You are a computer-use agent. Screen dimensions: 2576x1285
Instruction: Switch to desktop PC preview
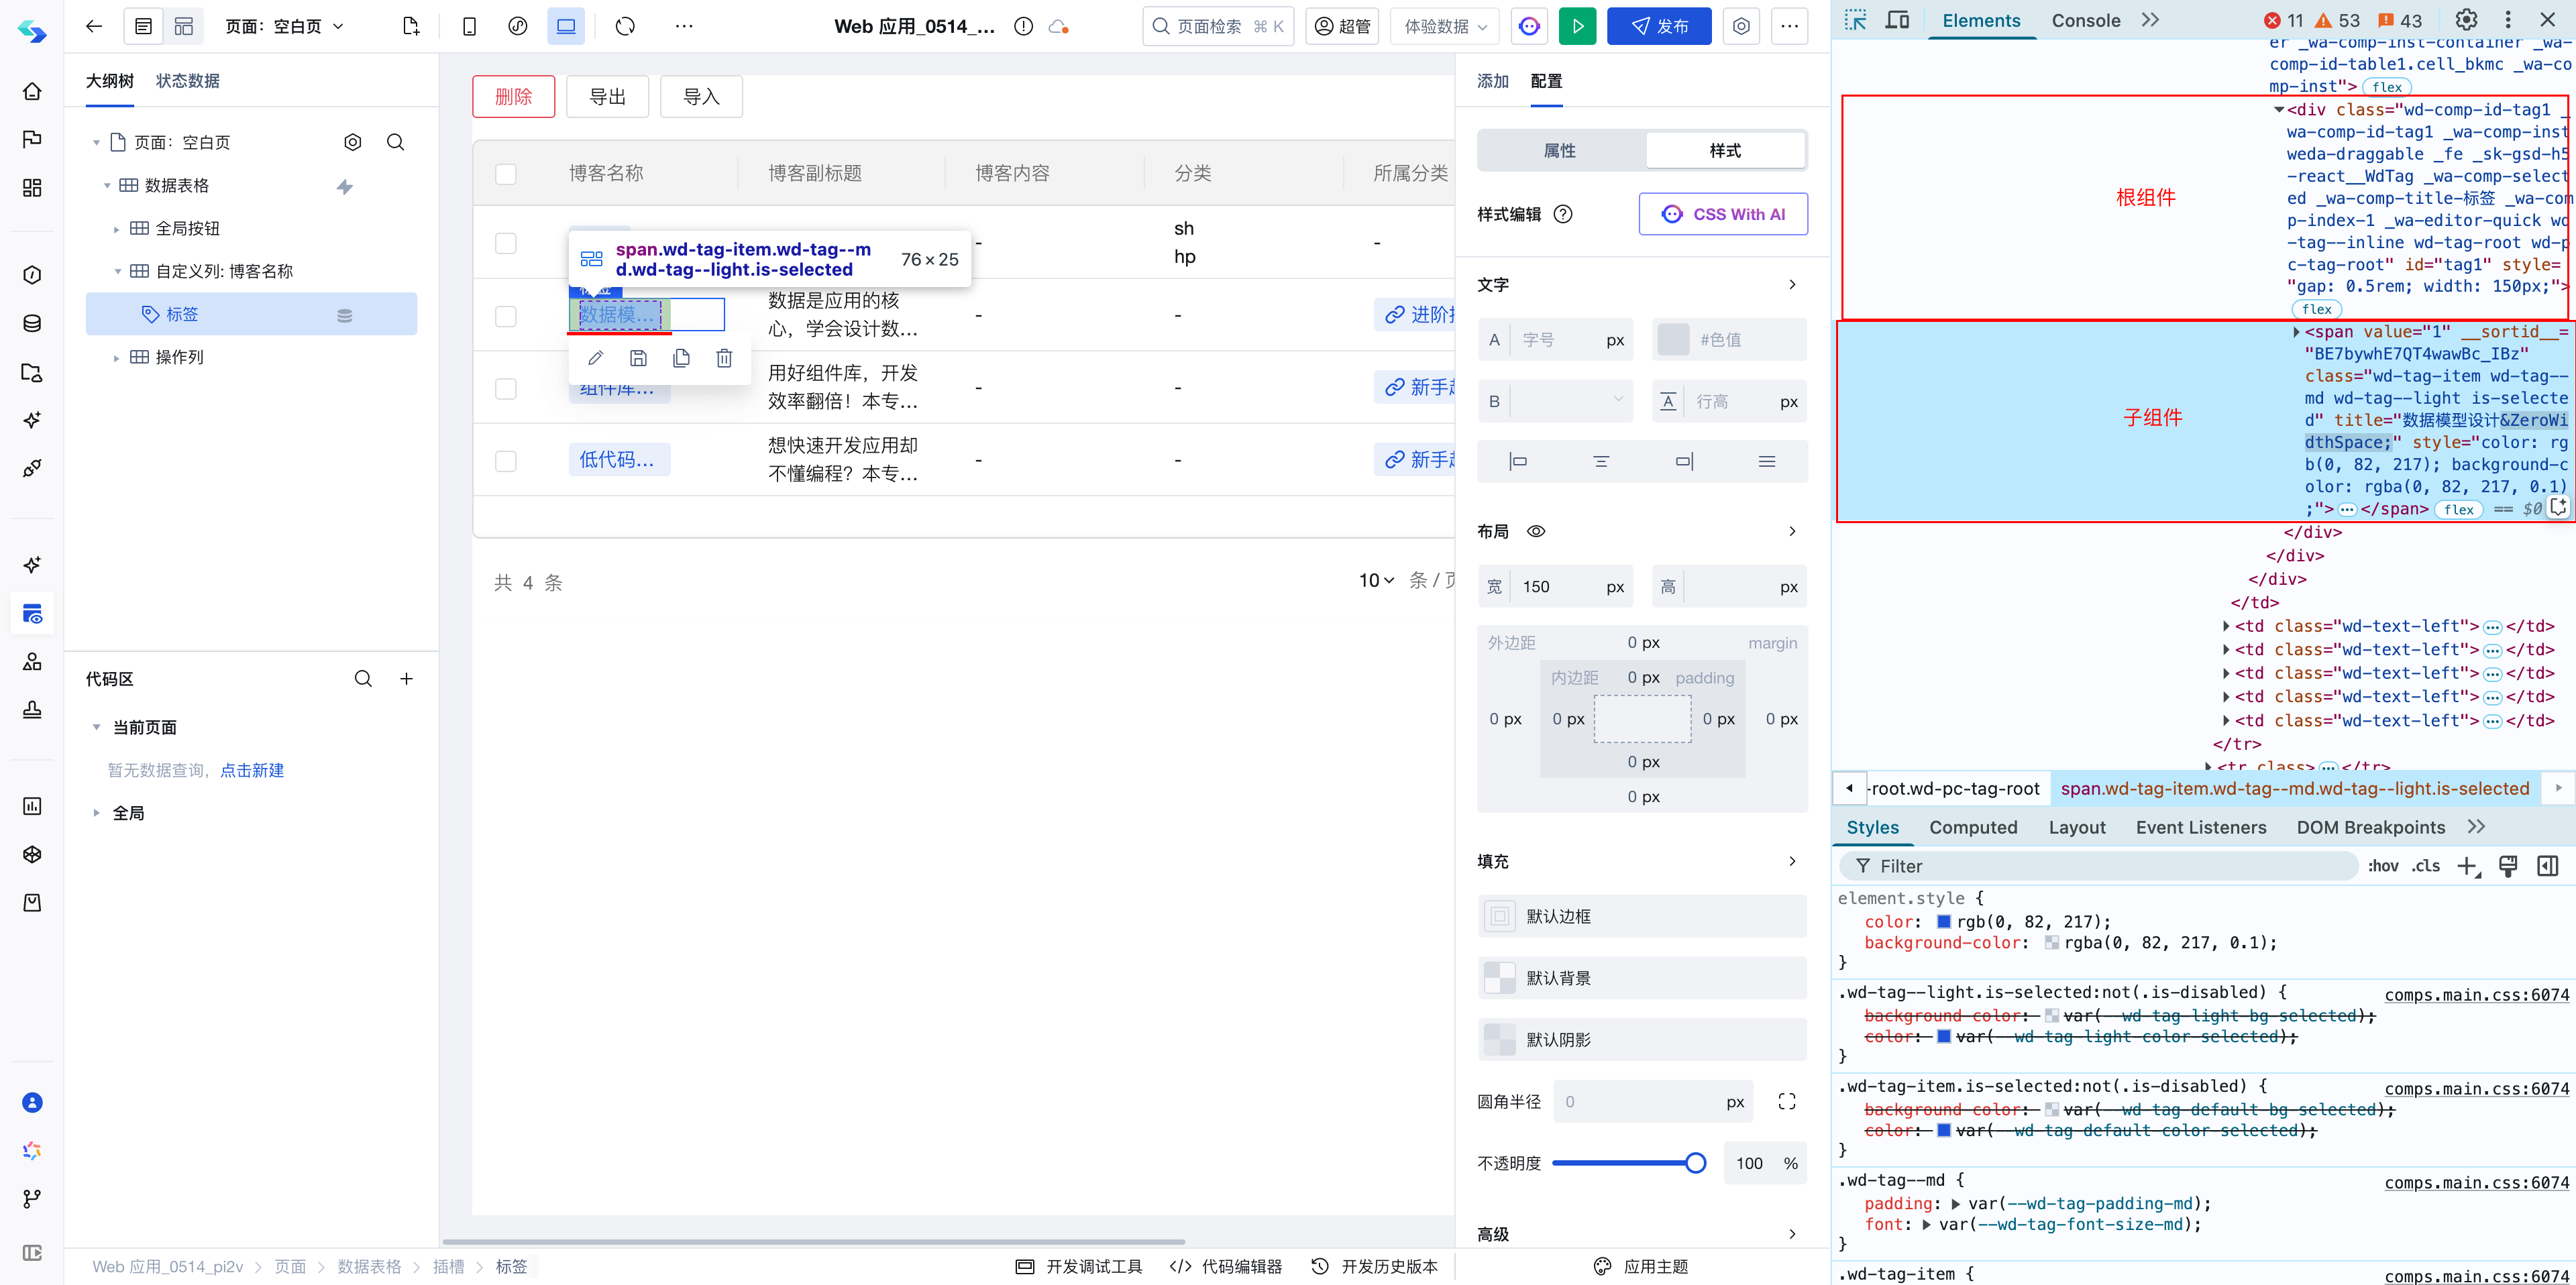click(566, 27)
